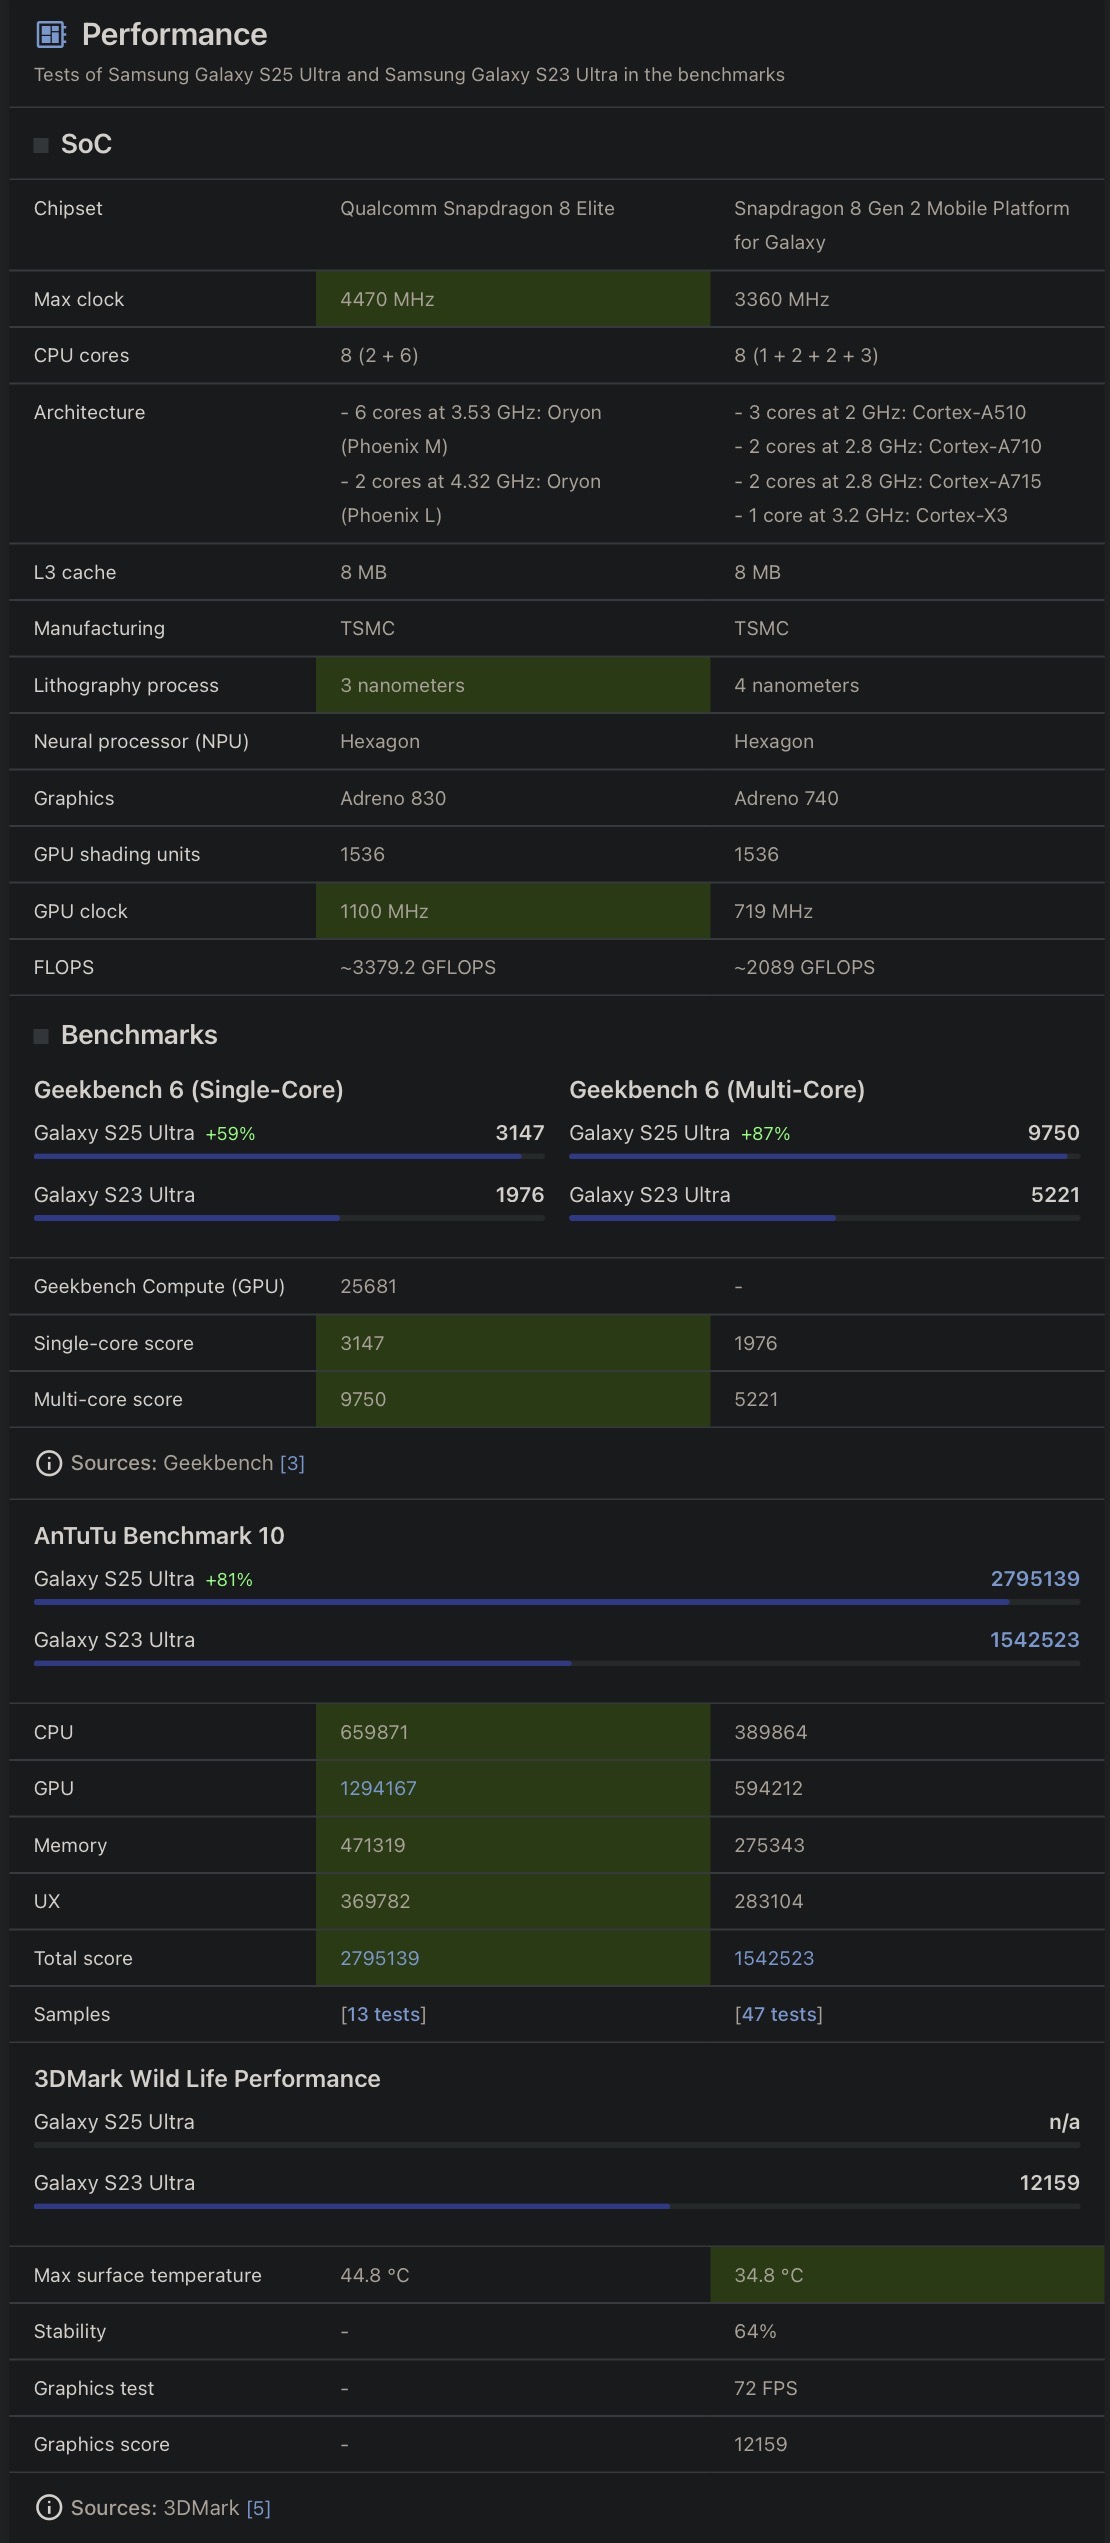
Task: Click the SoC section square marker
Action: 41,145
